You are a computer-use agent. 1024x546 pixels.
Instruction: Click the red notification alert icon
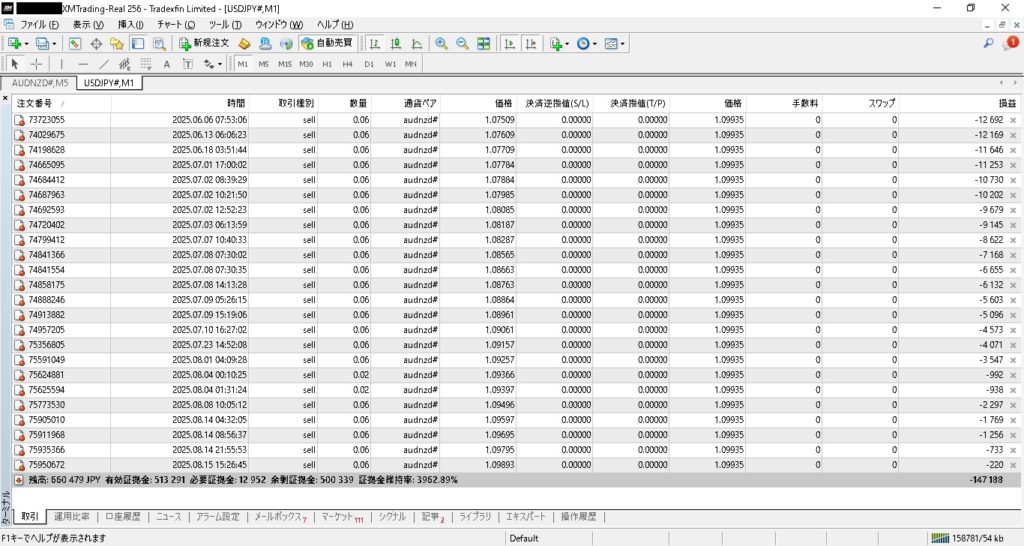pyautogui.click(x=1012, y=43)
